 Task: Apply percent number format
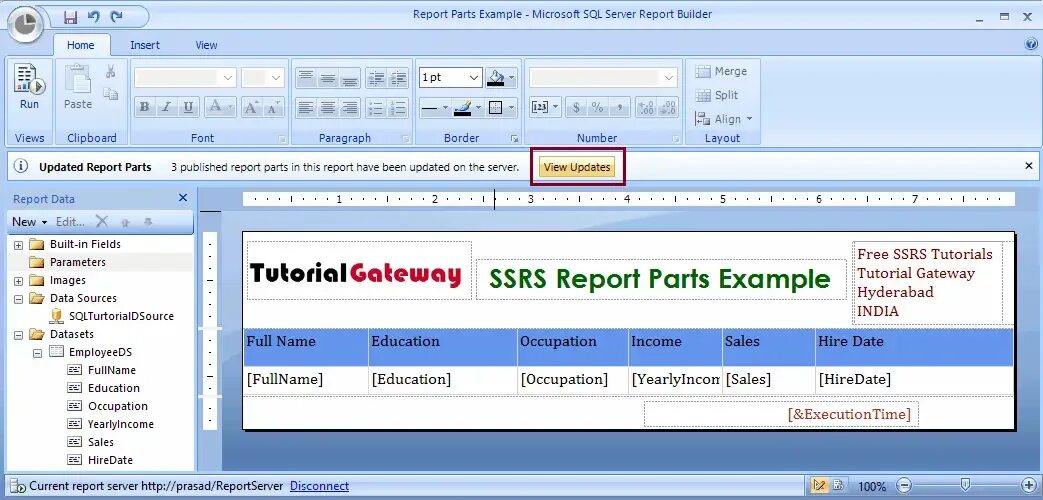pos(597,107)
